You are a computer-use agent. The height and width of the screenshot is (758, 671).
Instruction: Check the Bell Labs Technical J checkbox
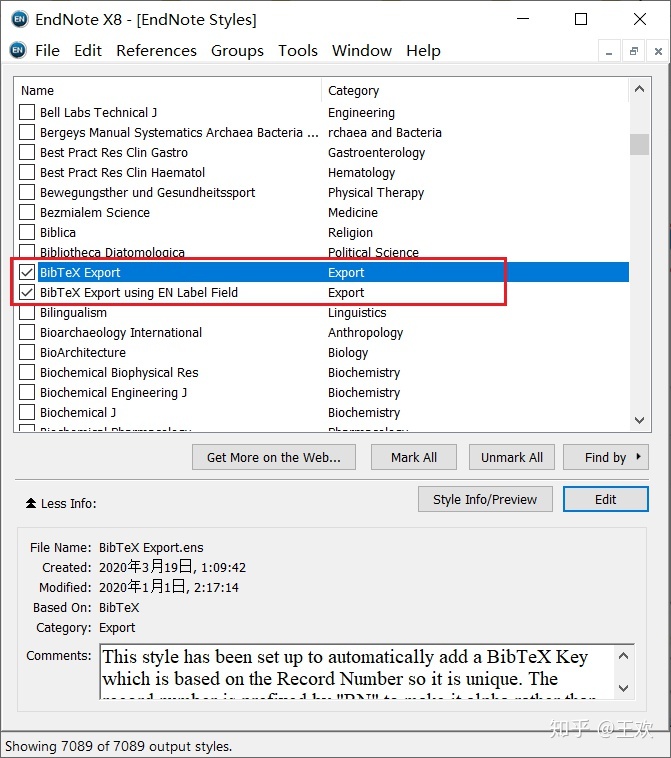tap(27, 112)
